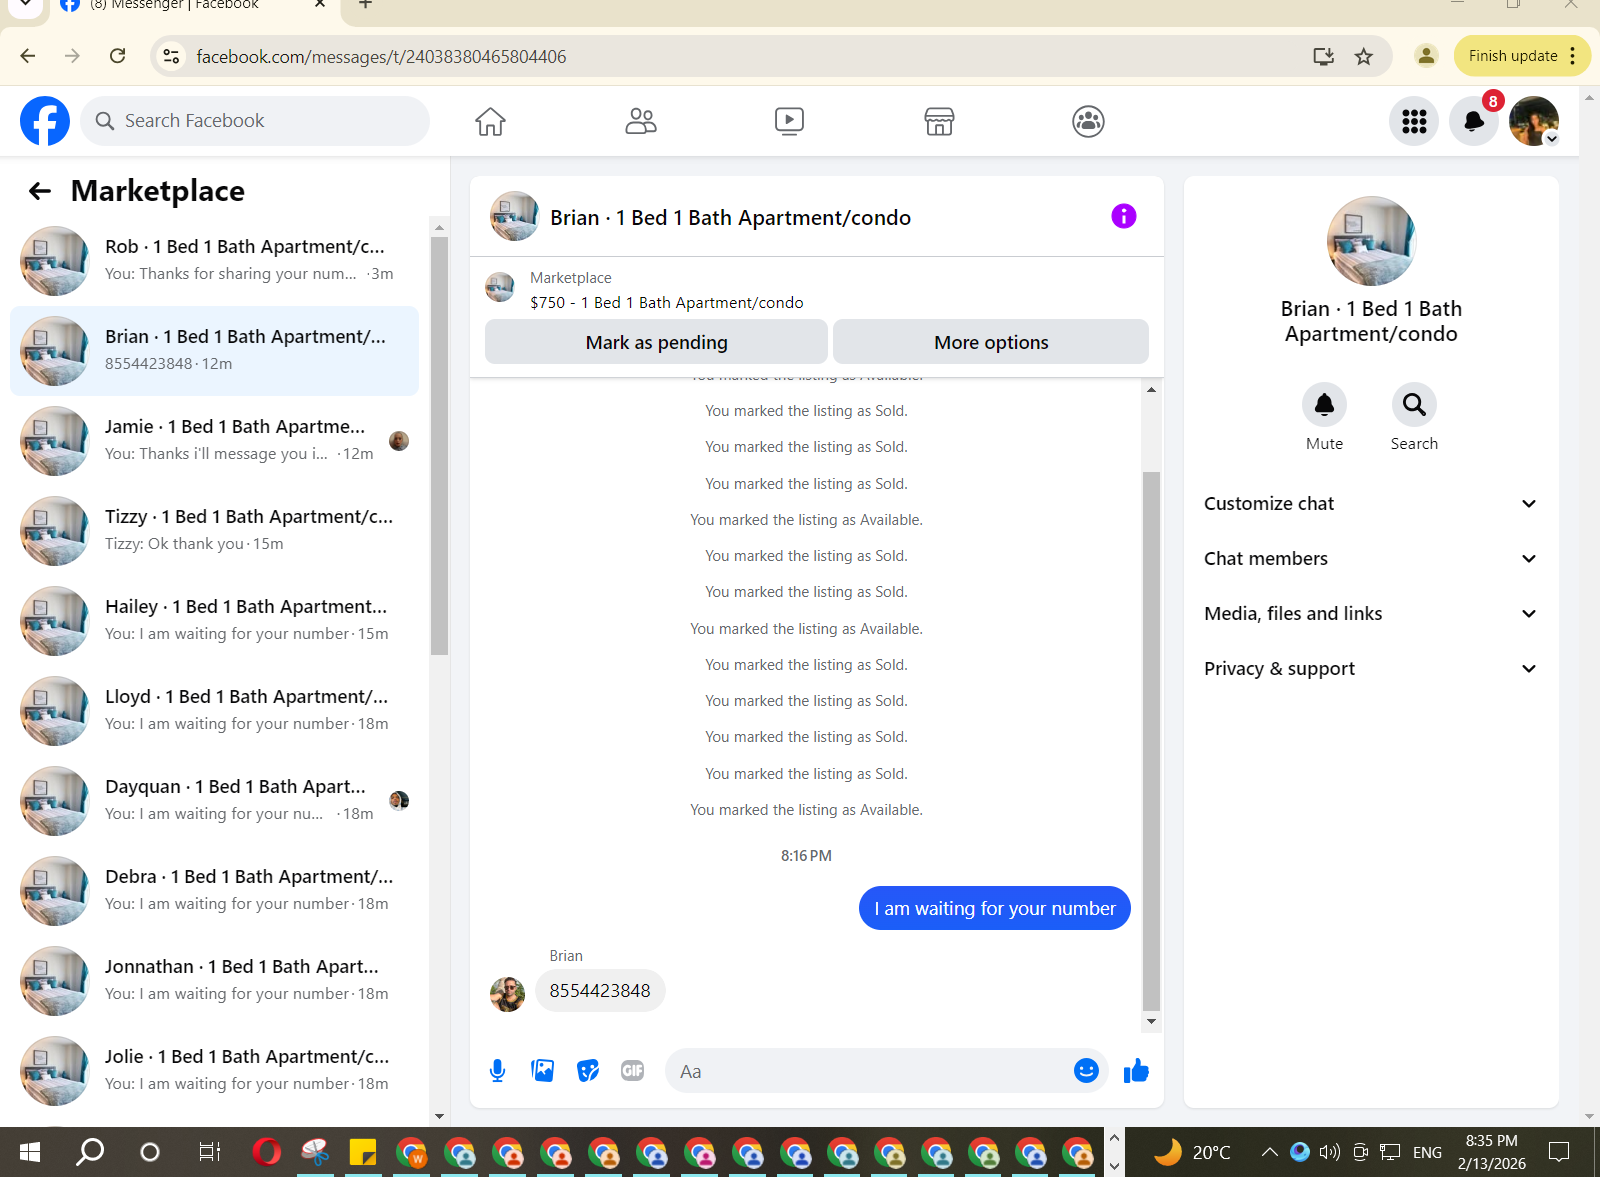Click the Search Facebook field
Screen dimensions: 1600x1177
[x=255, y=121]
